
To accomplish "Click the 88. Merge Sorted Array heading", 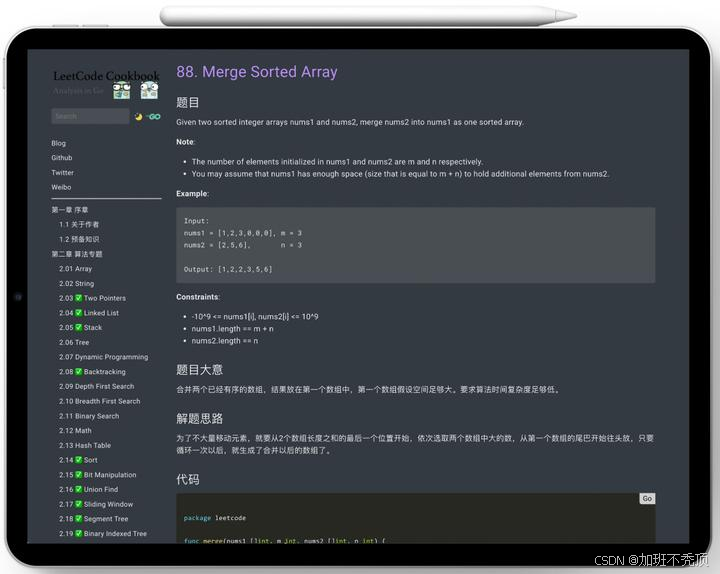I will (x=257, y=72).
